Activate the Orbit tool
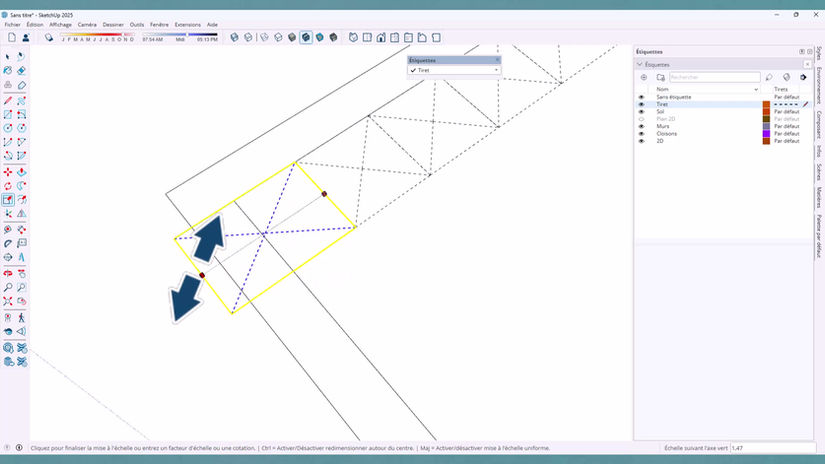The height and width of the screenshot is (464, 825). click(8, 274)
